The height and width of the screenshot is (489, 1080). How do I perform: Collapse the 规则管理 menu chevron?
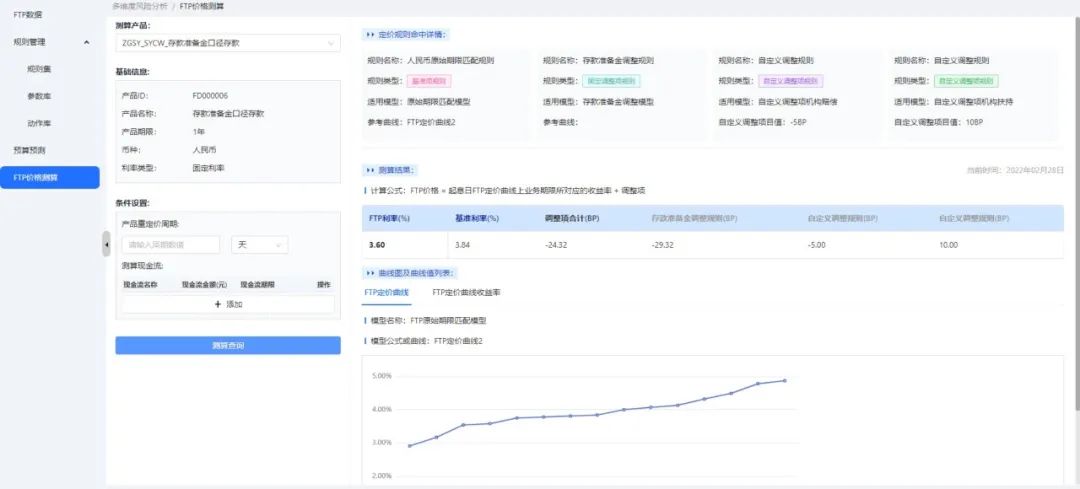pos(86,42)
